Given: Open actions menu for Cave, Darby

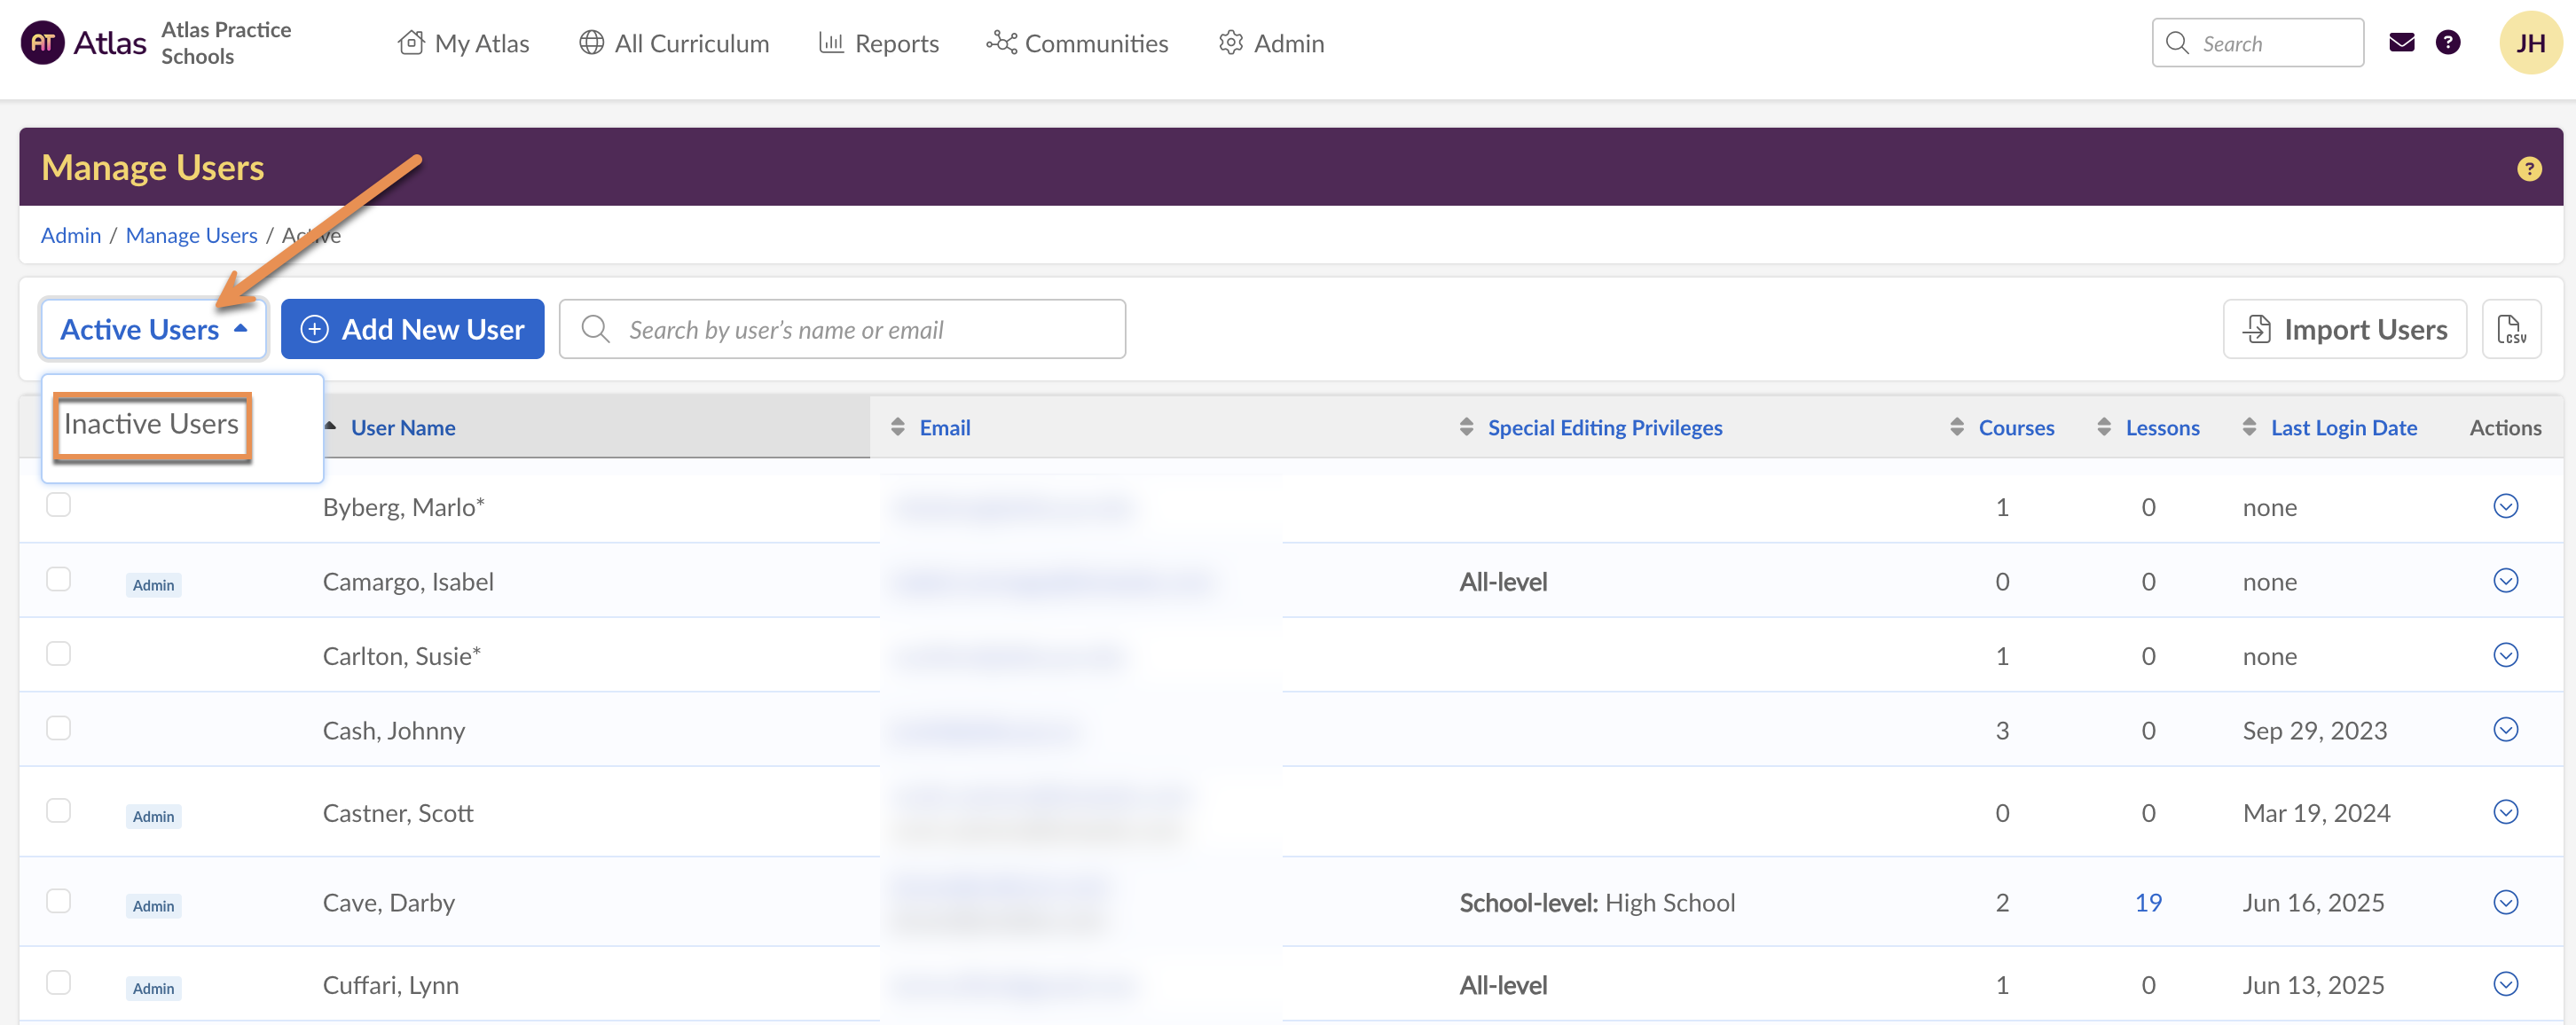Looking at the screenshot, I should [2505, 902].
